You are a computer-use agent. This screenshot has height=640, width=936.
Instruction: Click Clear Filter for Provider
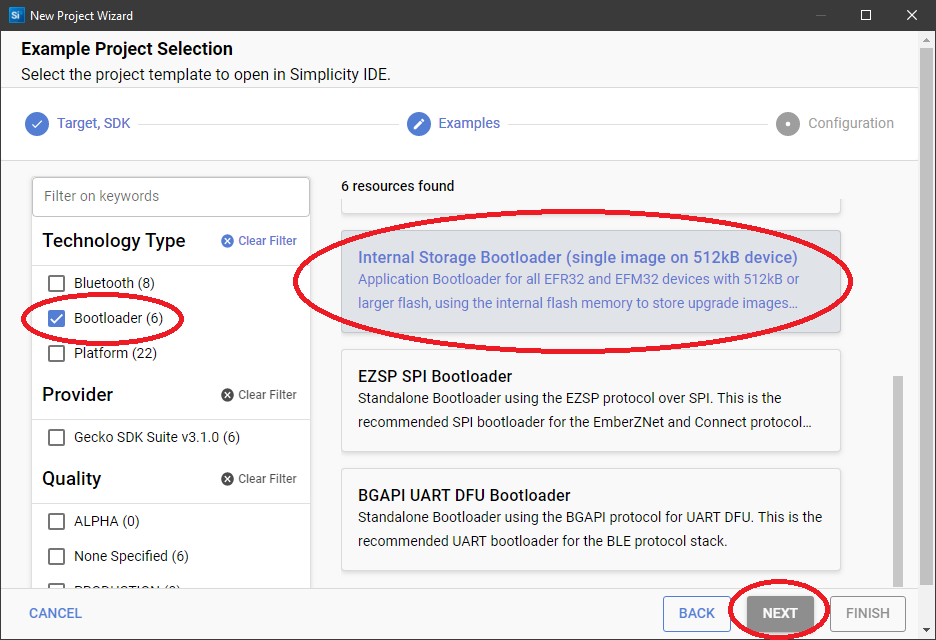(x=259, y=395)
